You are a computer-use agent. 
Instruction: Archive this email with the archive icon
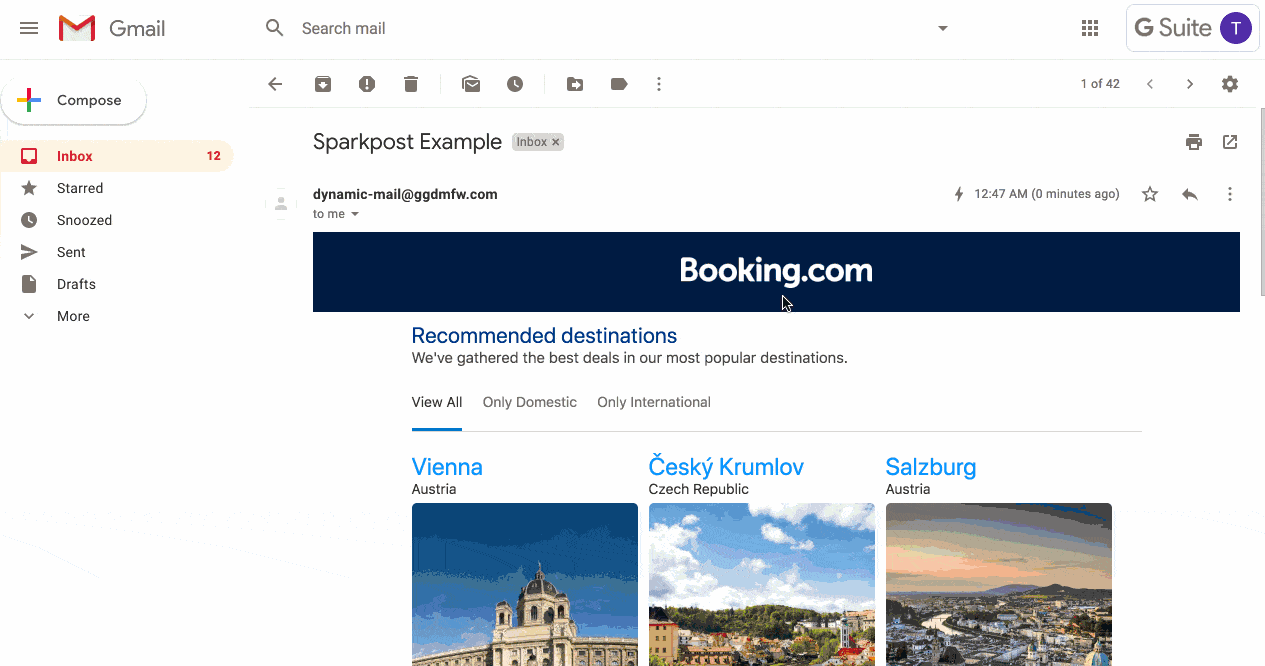click(323, 85)
